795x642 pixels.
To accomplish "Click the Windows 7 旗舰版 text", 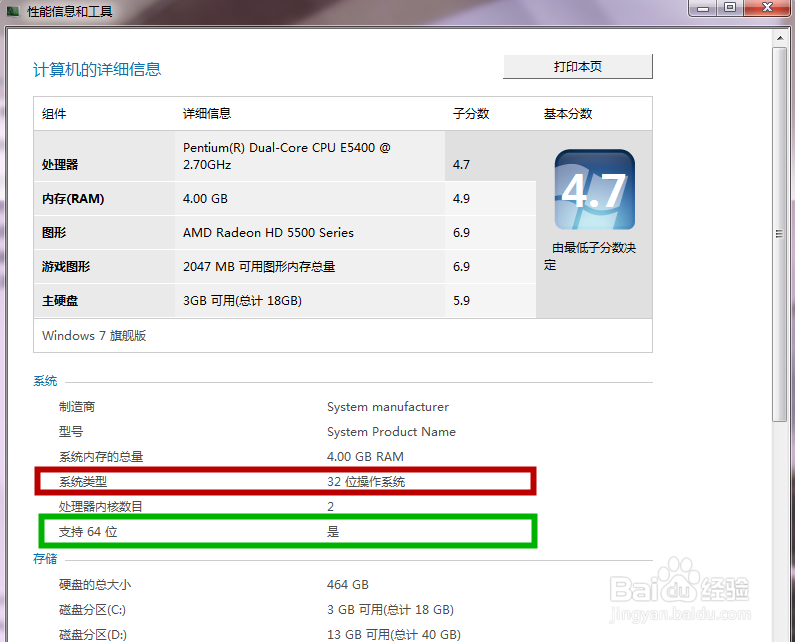I will (94, 336).
